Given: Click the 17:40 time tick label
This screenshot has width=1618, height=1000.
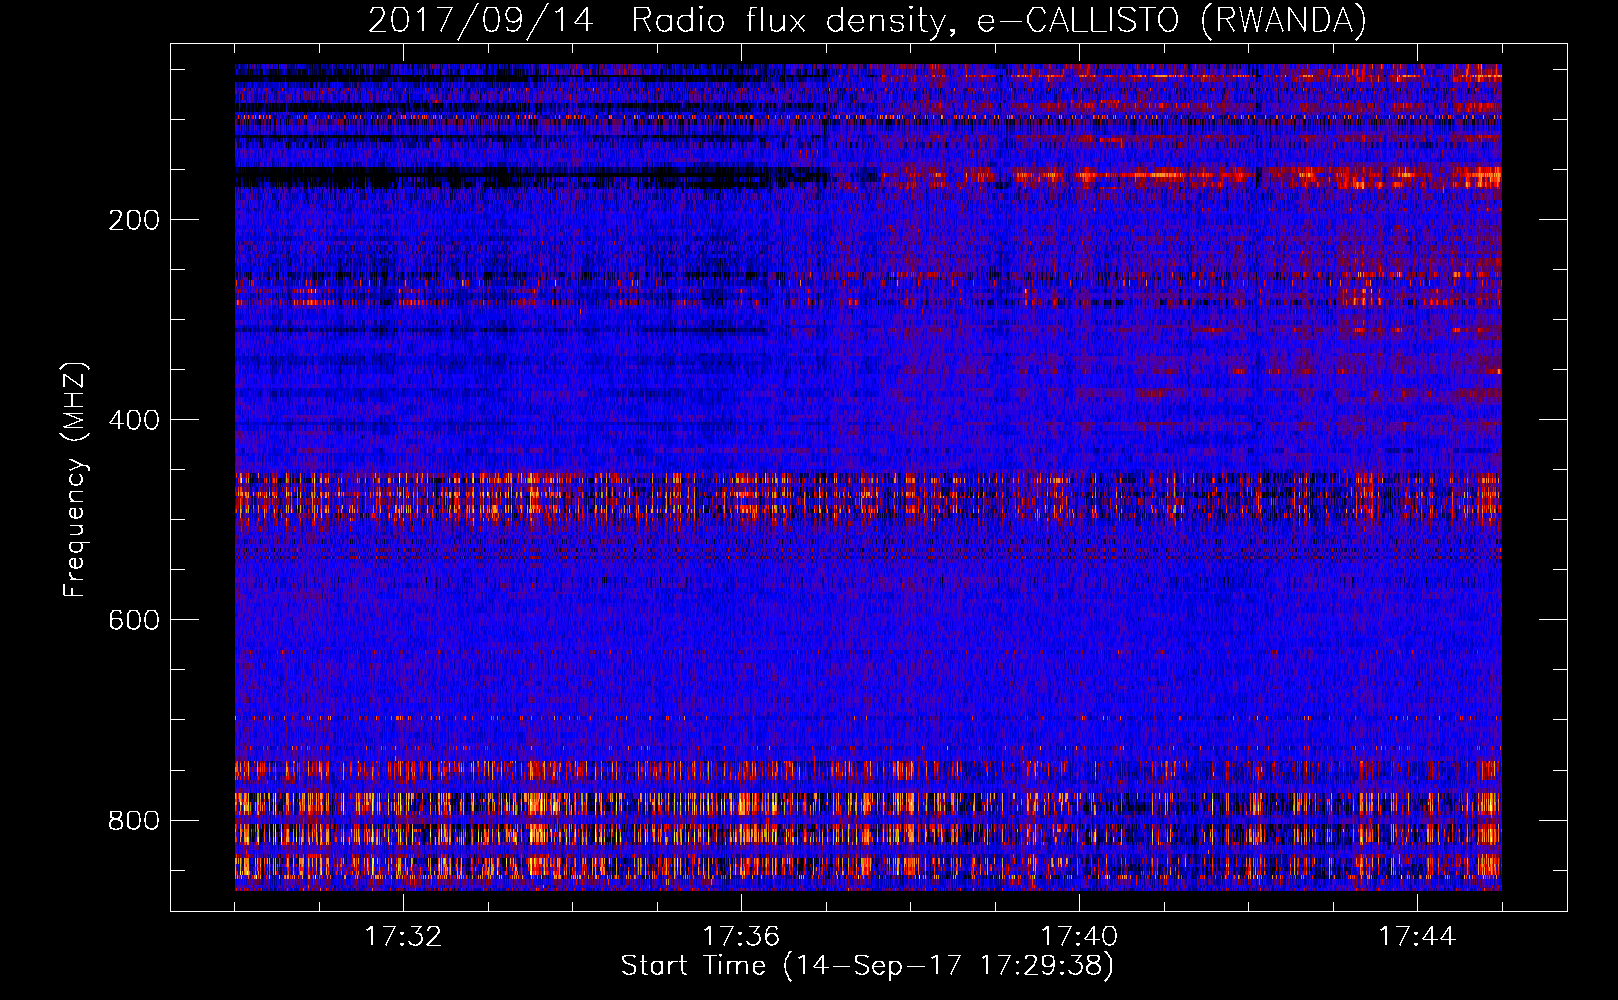Looking at the screenshot, I should (x=1079, y=937).
